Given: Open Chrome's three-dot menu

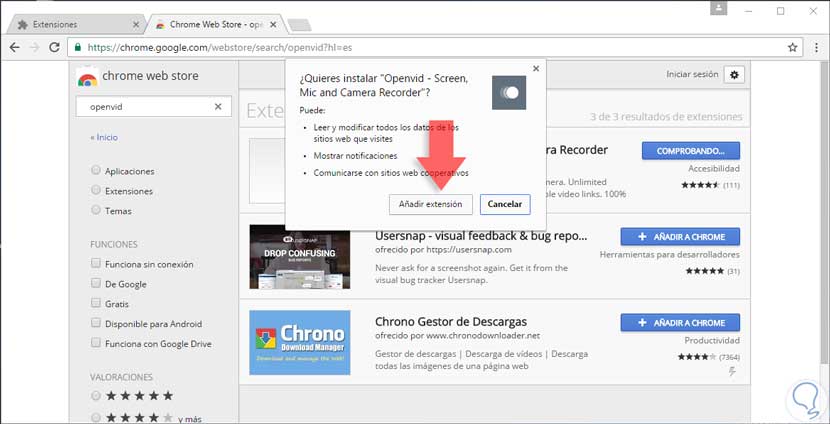Looking at the screenshot, I should click(x=816, y=48).
